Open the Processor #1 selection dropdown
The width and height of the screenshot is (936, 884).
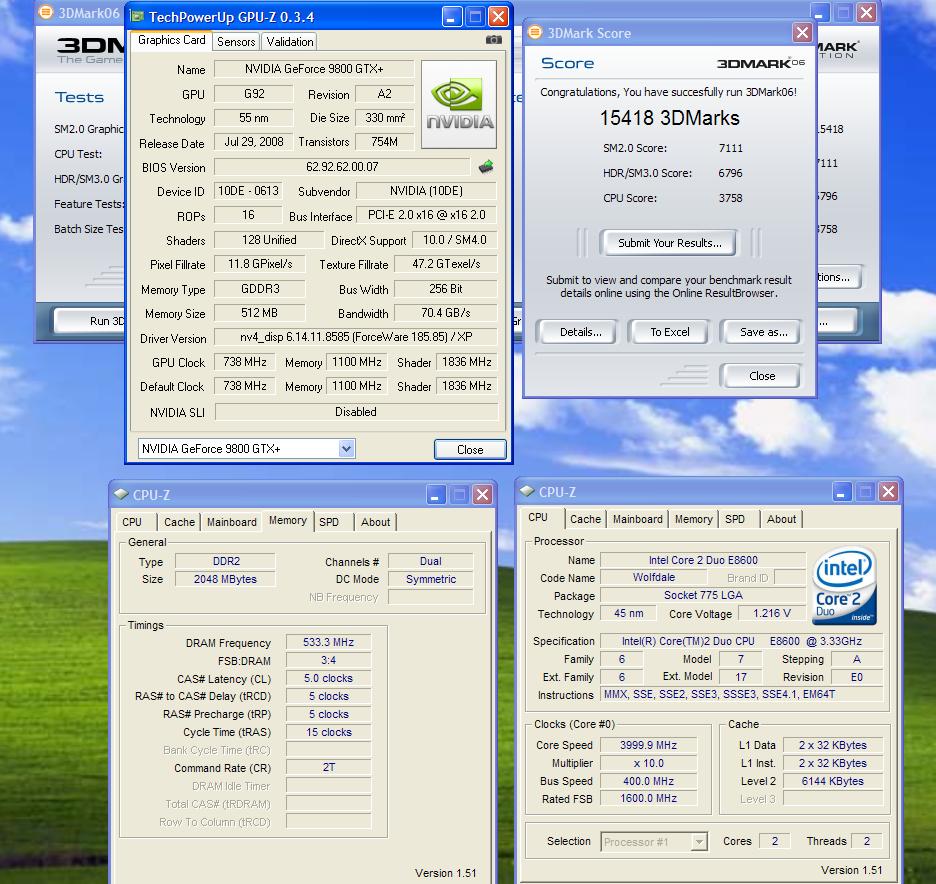[x=699, y=842]
